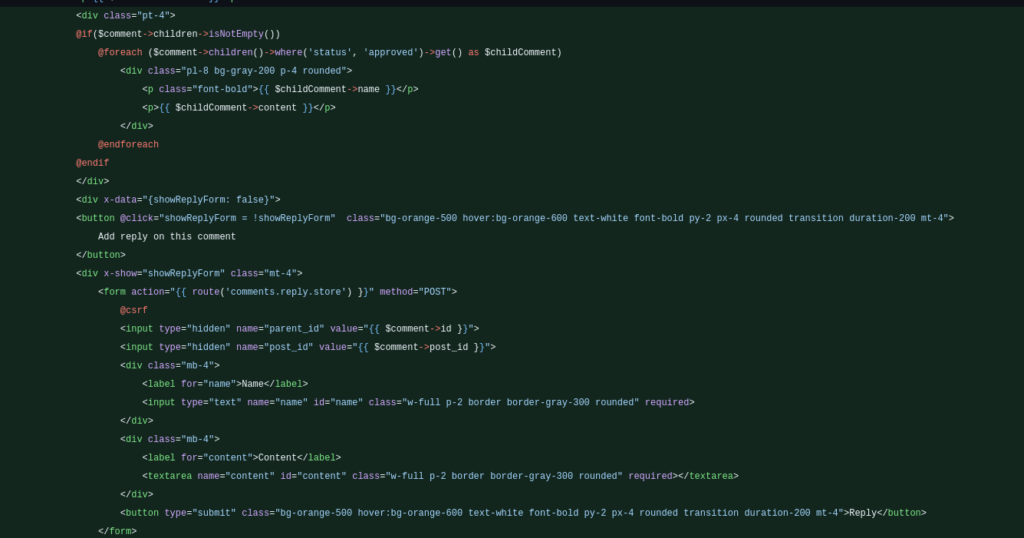
Task: Click the @endif directive
Action: (x=92, y=163)
